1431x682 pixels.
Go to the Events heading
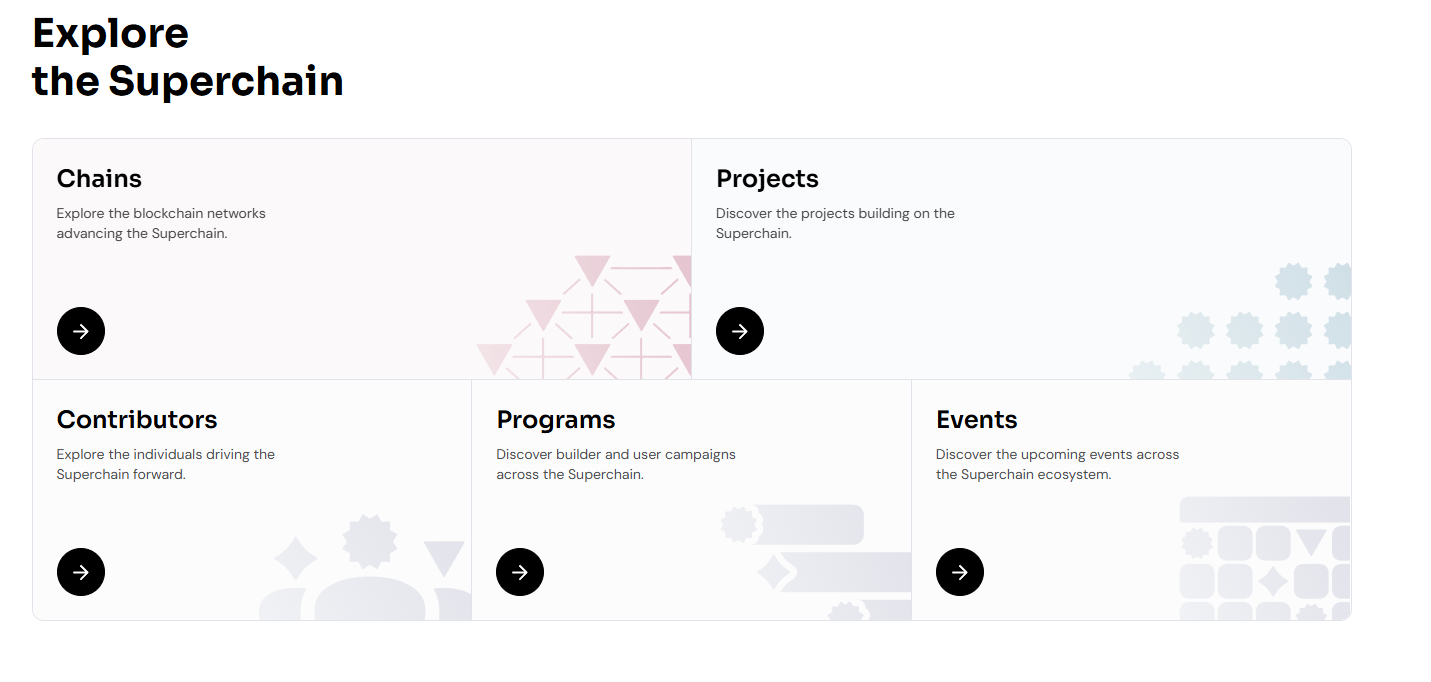(976, 420)
